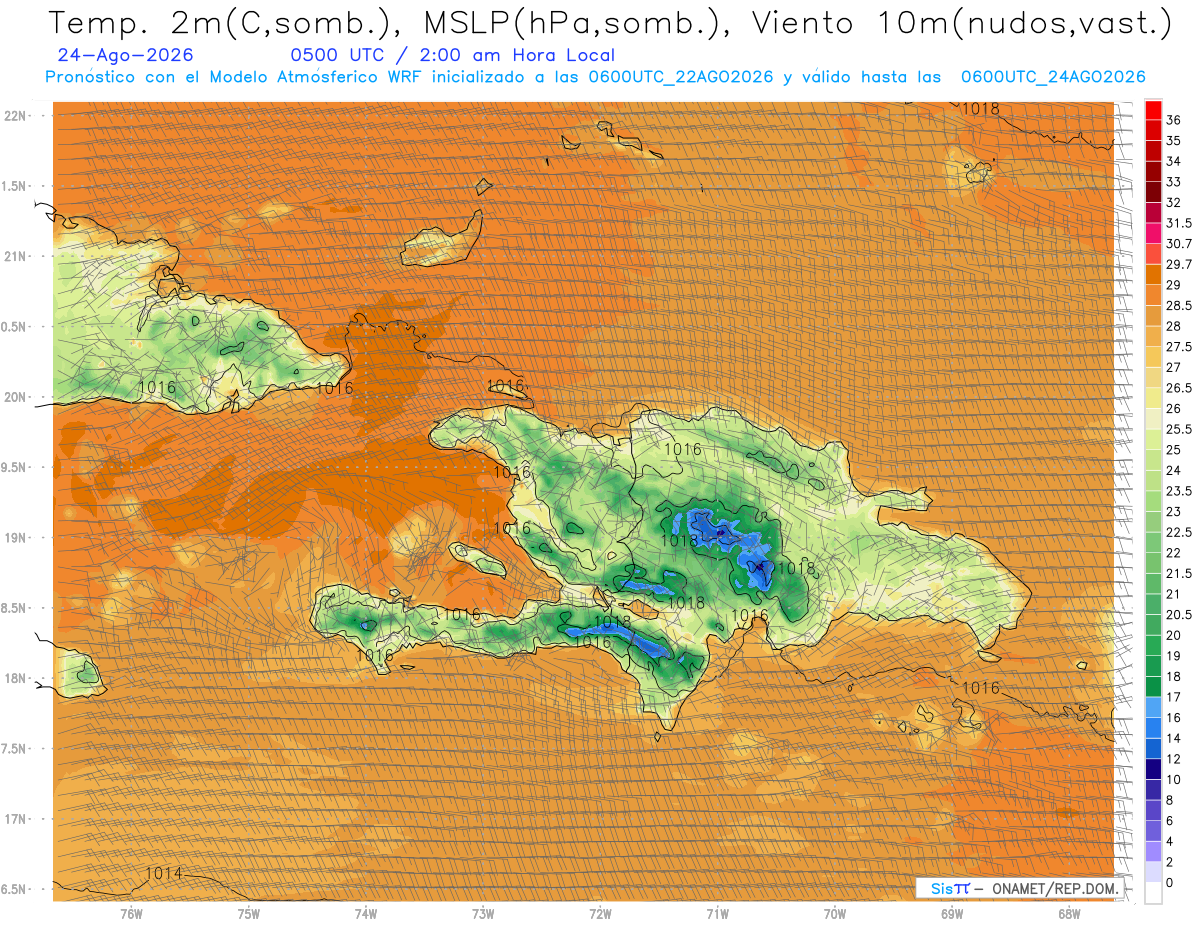Click the latitude label '22N'
This screenshot has height=927, width=1200.
pyautogui.click(x=16, y=116)
